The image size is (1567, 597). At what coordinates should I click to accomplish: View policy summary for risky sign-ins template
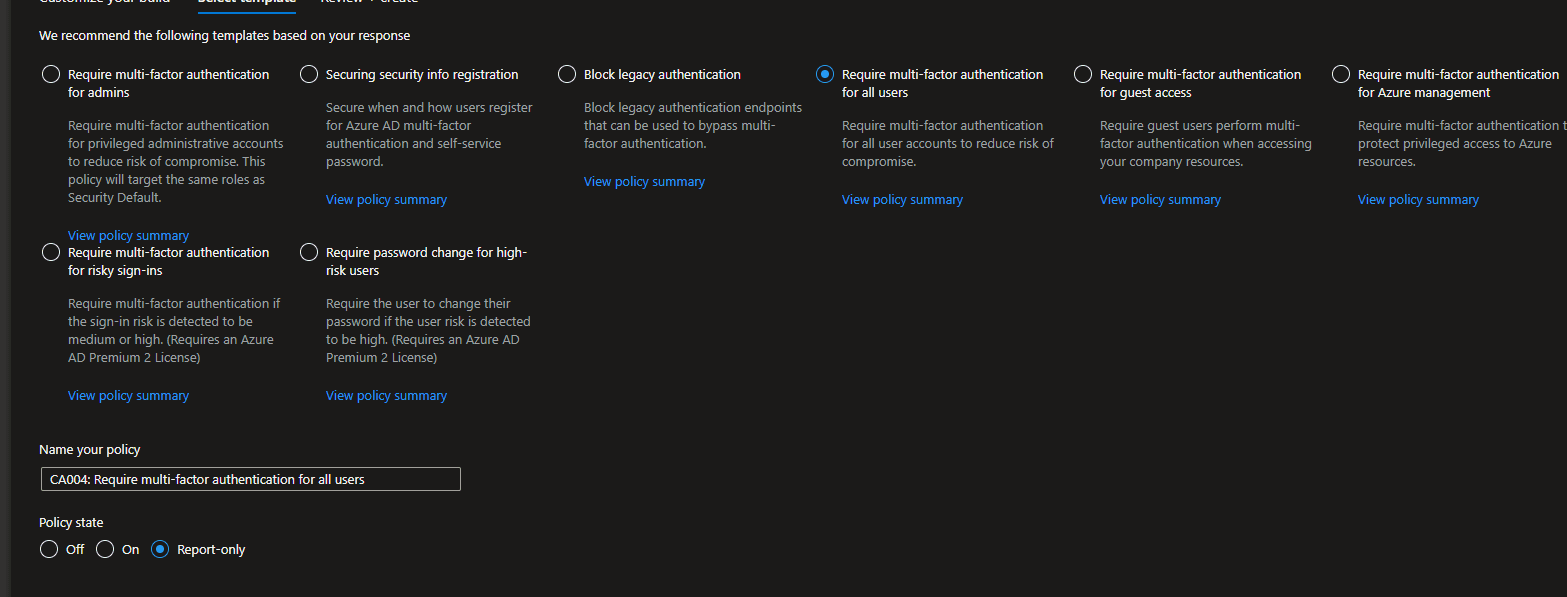tap(128, 395)
